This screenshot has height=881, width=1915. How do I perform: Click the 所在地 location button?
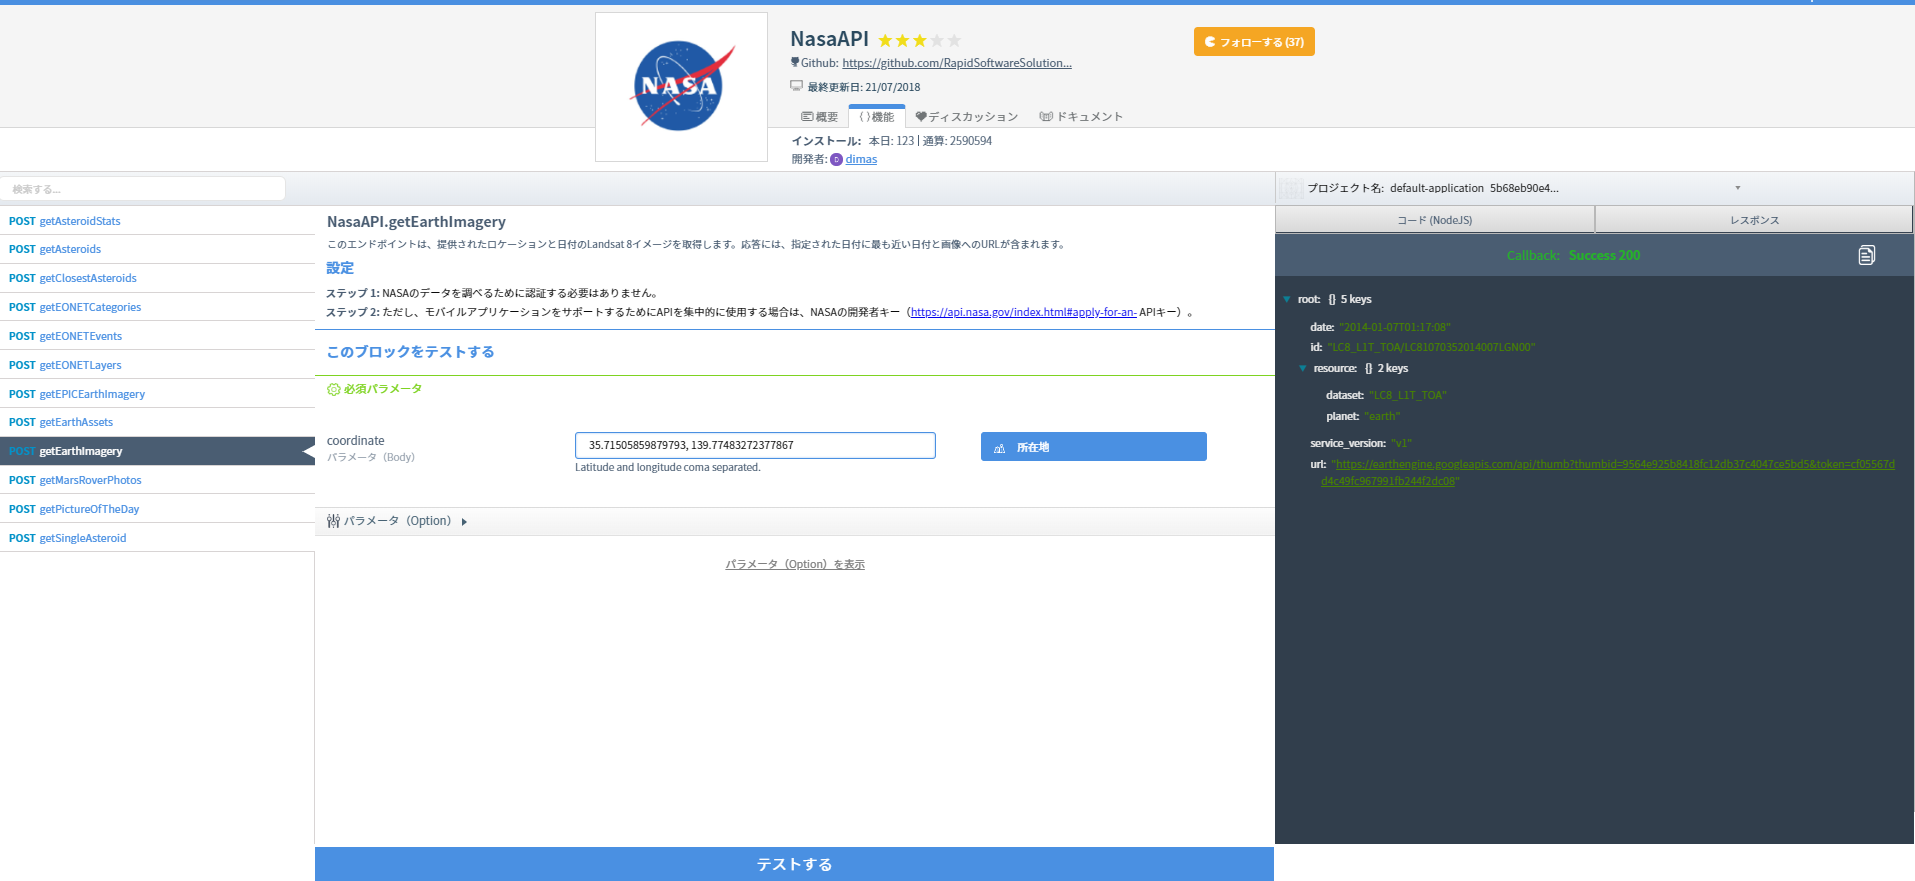tap(1093, 447)
